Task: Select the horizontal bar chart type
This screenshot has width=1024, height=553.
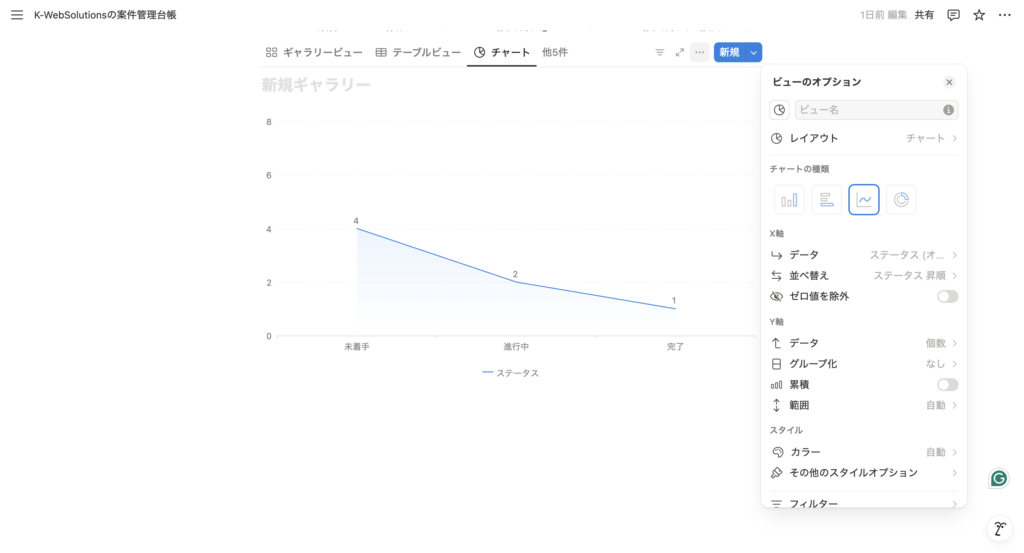Action: pos(826,200)
